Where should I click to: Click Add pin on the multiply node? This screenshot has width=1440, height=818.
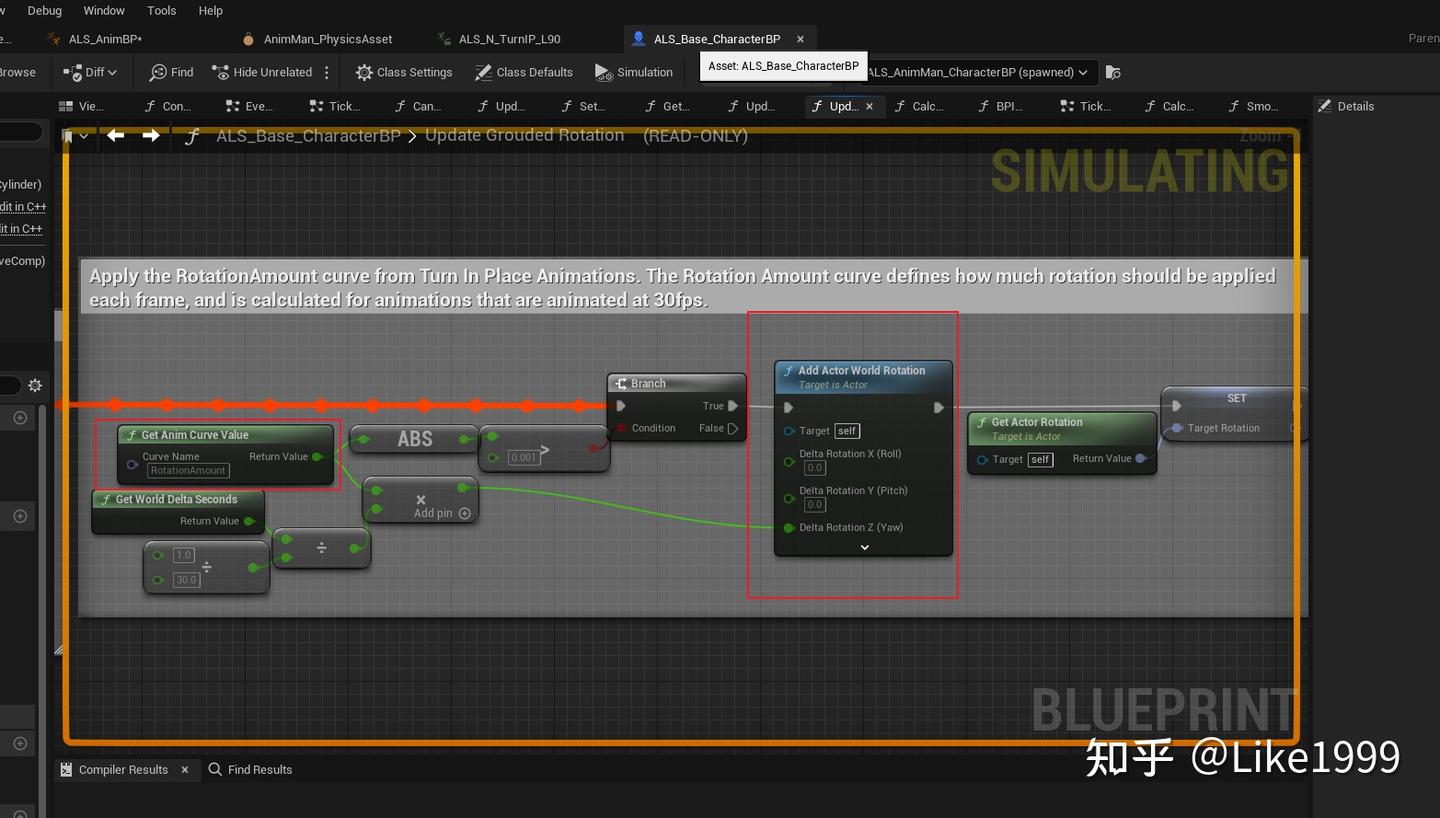[442, 513]
